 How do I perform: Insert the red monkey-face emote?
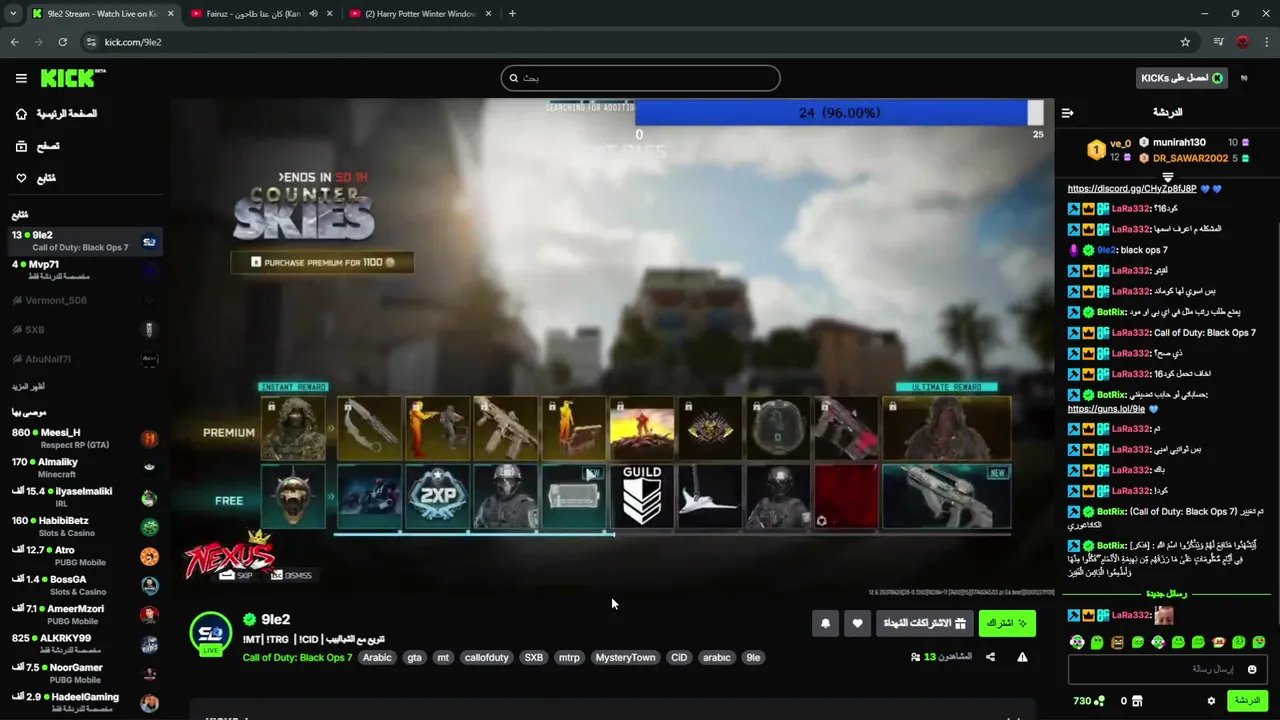click(x=1218, y=642)
